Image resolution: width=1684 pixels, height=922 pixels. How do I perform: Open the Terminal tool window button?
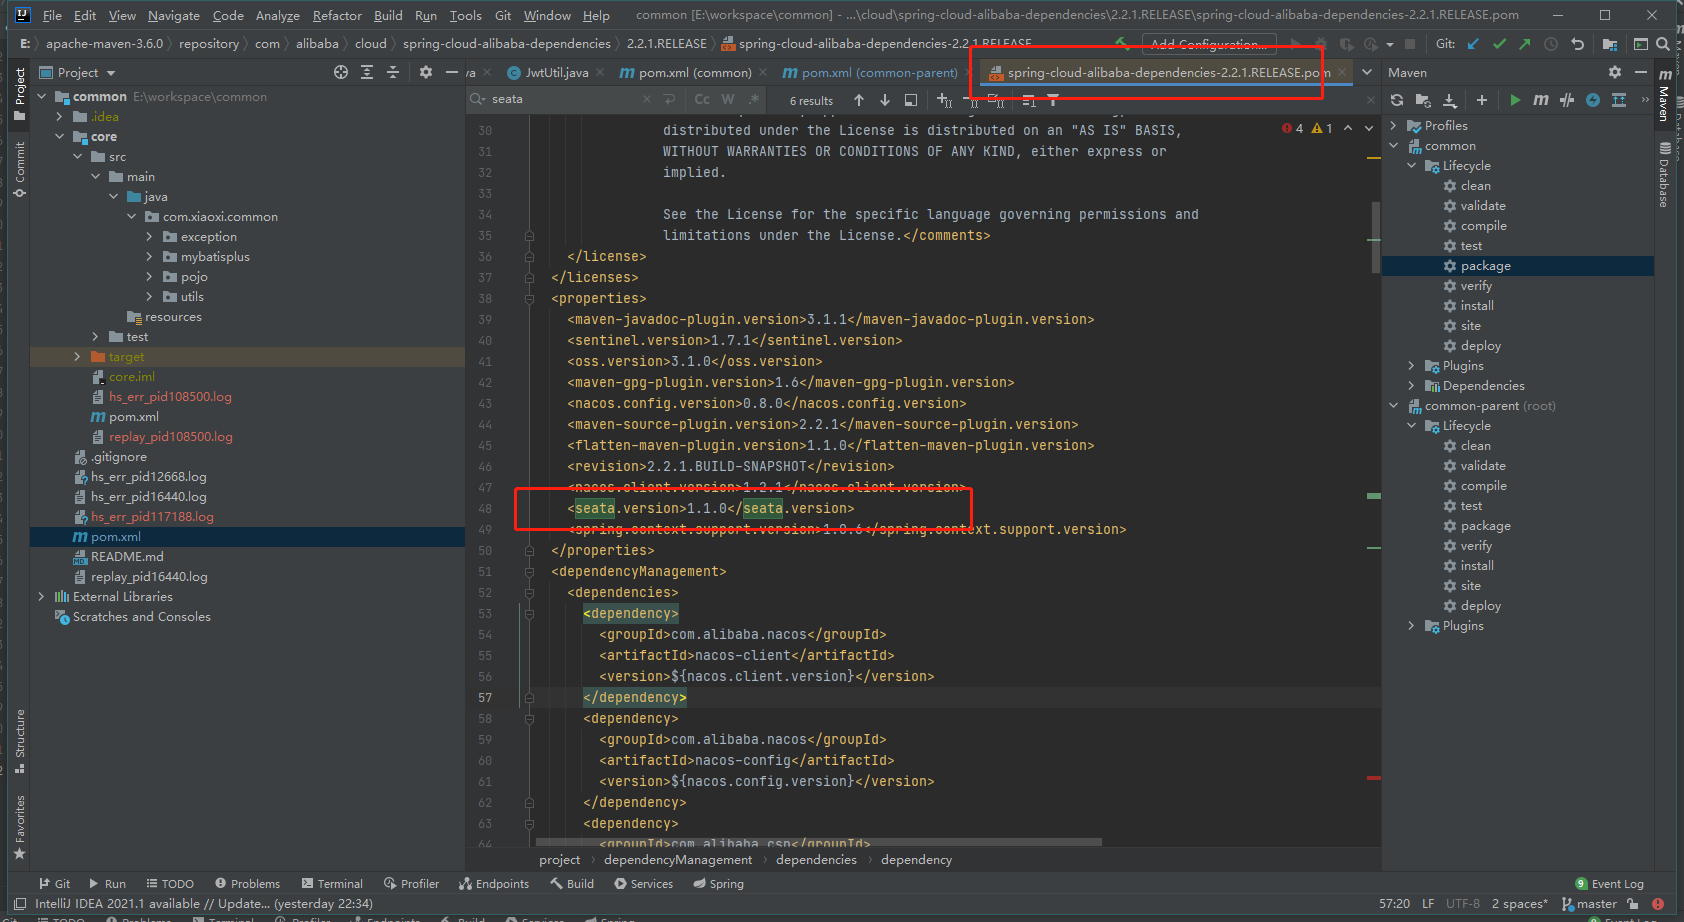pos(331,884)
